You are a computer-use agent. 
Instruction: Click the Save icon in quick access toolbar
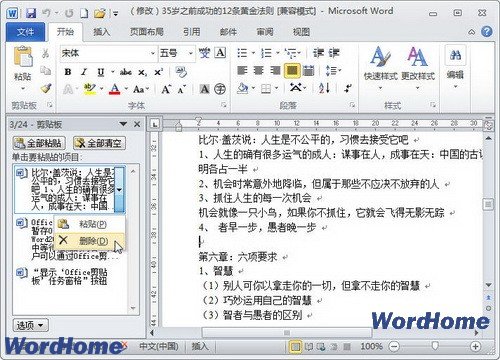click(x=31, y=13)
